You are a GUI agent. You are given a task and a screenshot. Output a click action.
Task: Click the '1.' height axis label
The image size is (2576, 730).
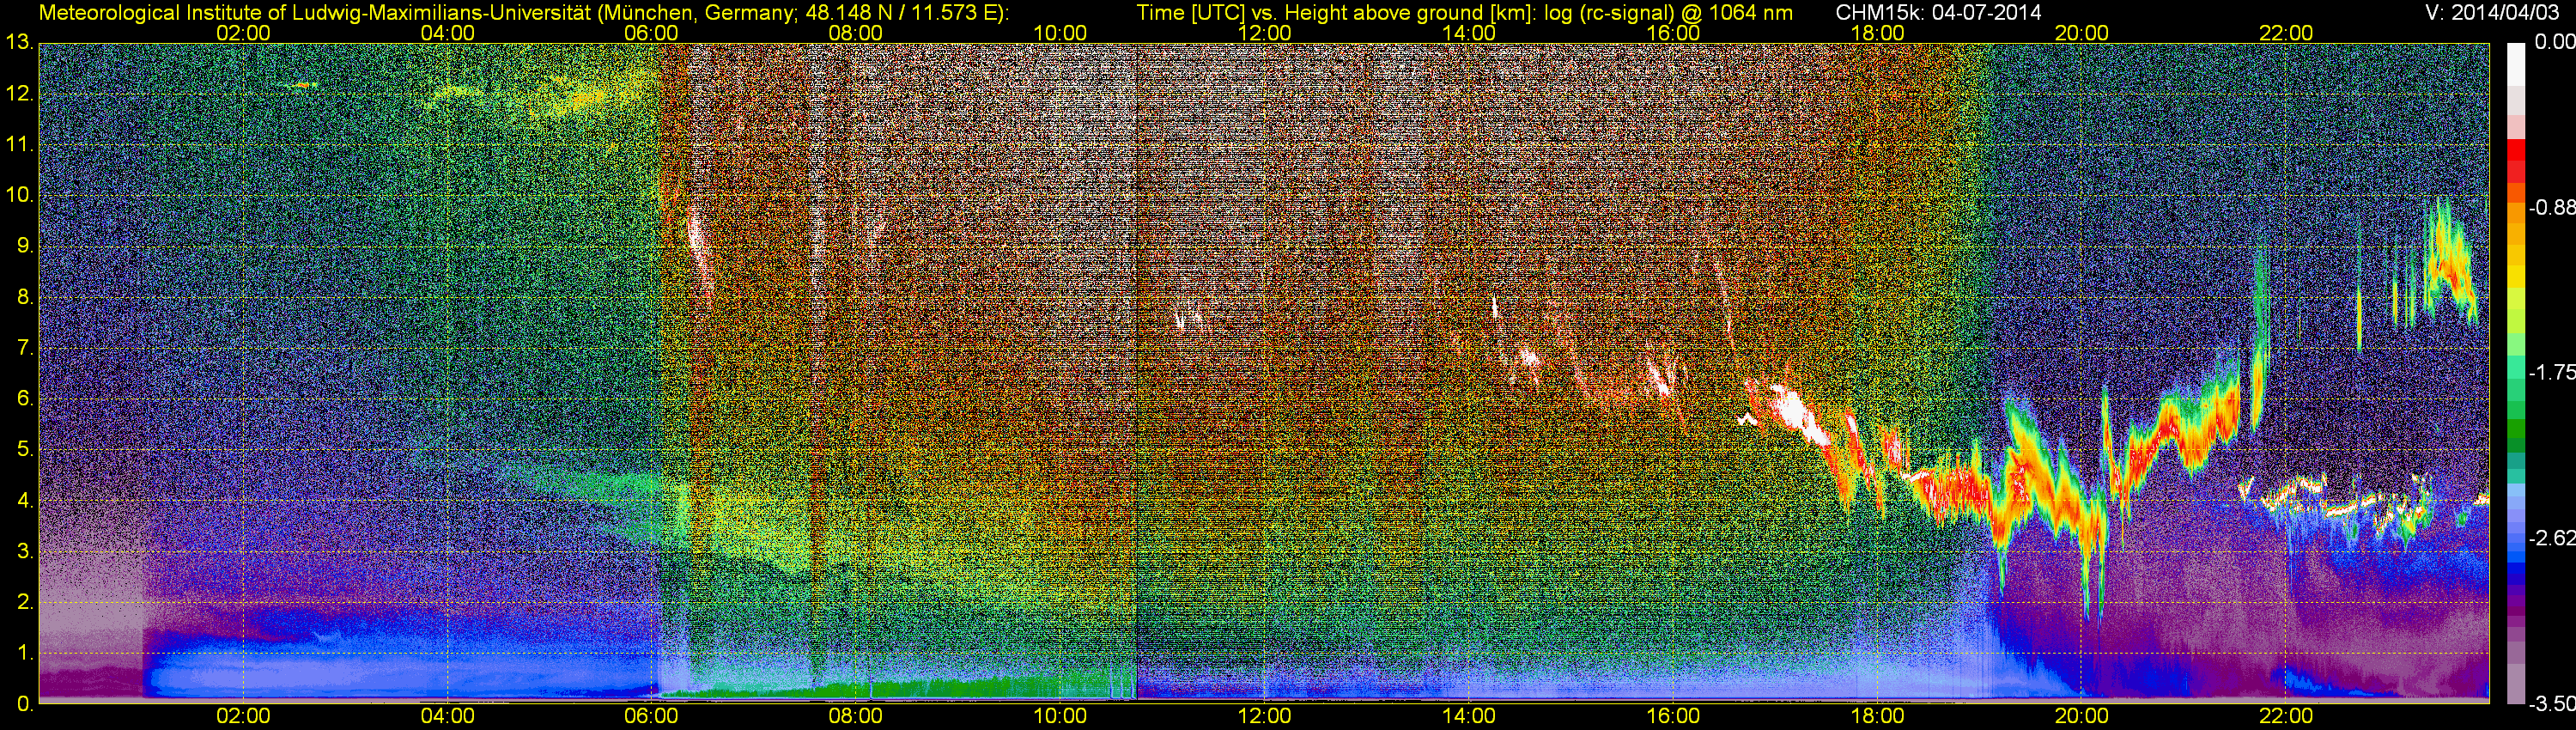pos(24,654)
